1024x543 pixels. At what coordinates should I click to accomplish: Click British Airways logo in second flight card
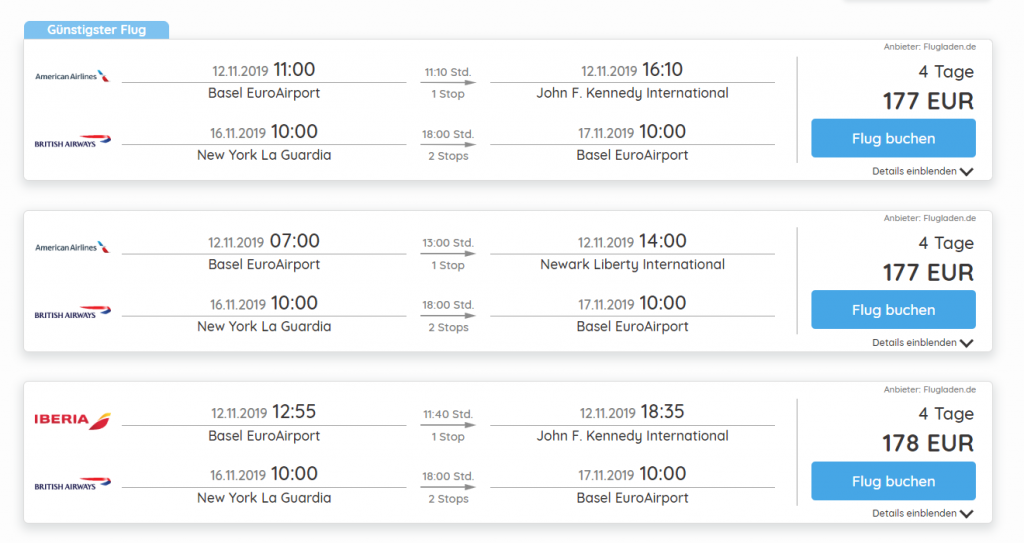[x=72, y=314]
